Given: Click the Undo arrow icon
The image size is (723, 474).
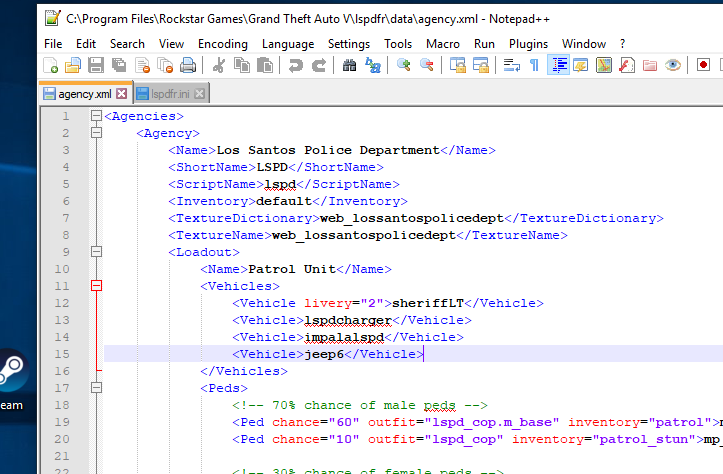Looking at the screenshot, I should point(295,65).
